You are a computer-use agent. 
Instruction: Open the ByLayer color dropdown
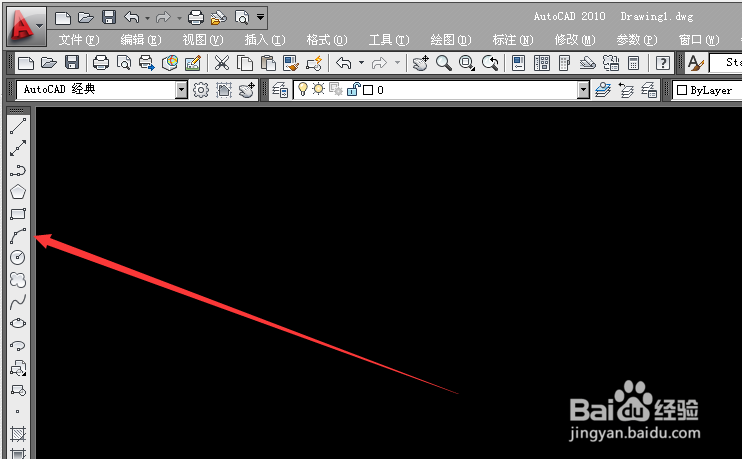click(x=707, y=90)
